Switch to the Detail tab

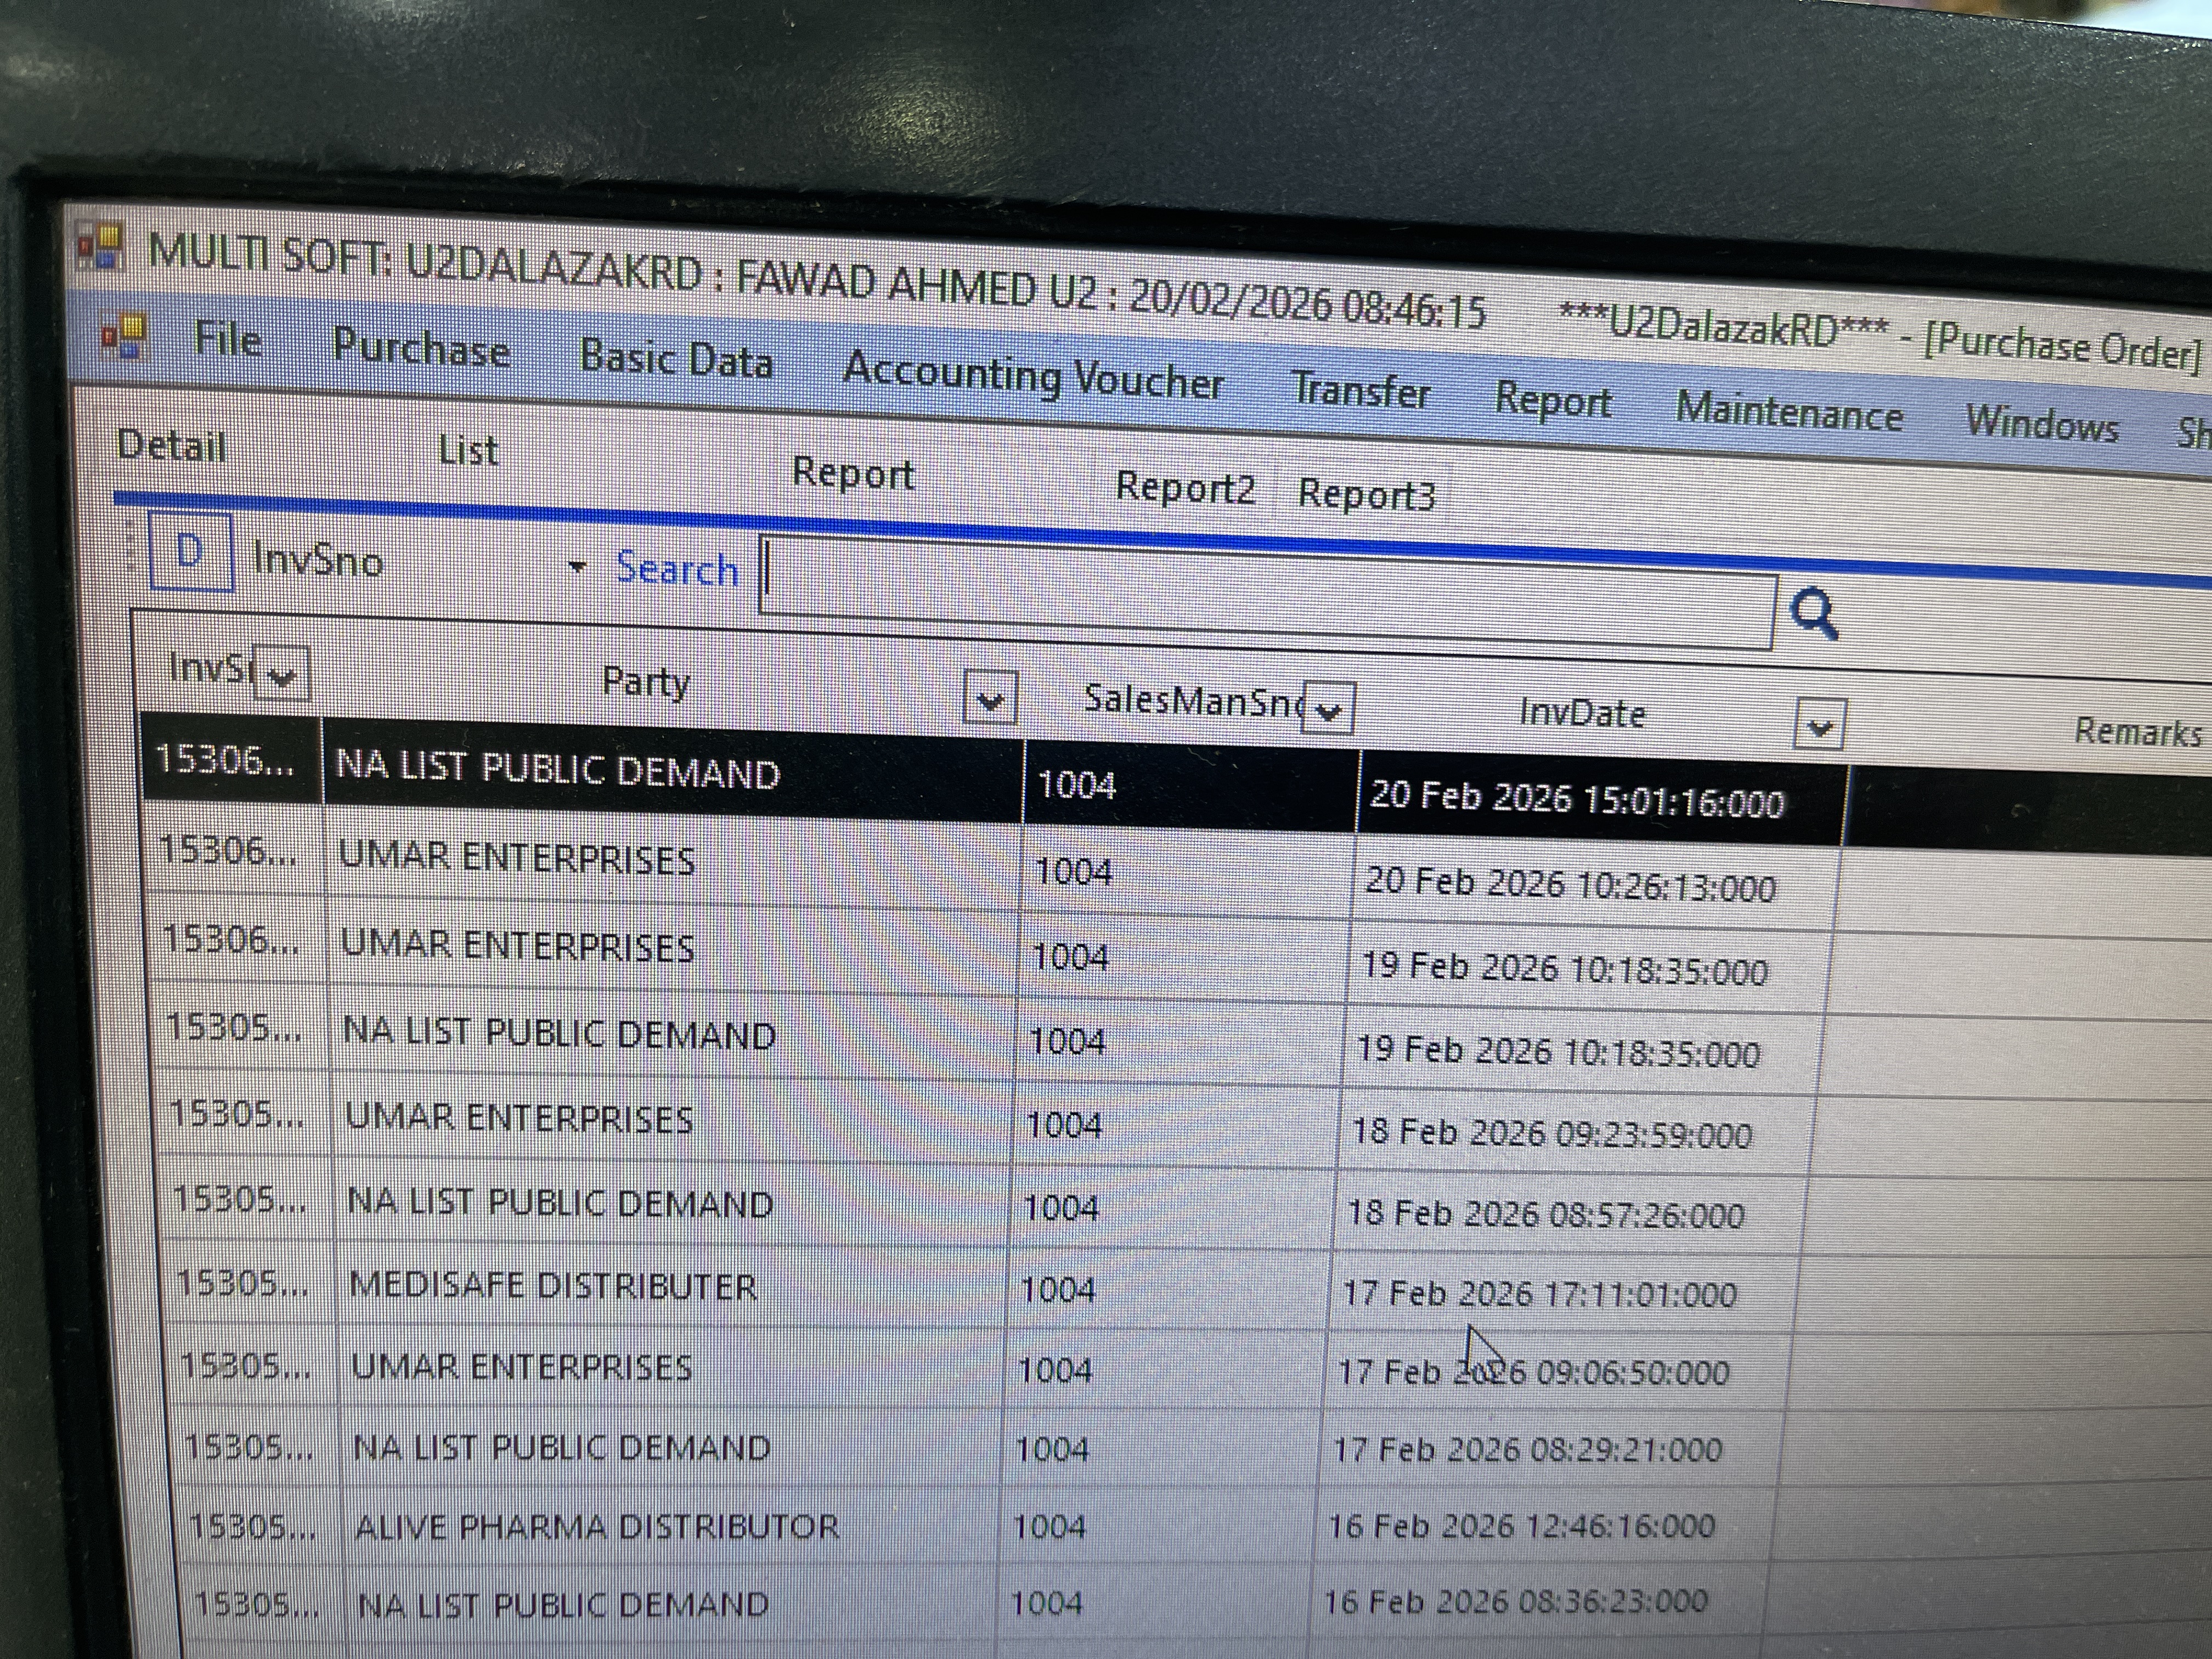171,445
